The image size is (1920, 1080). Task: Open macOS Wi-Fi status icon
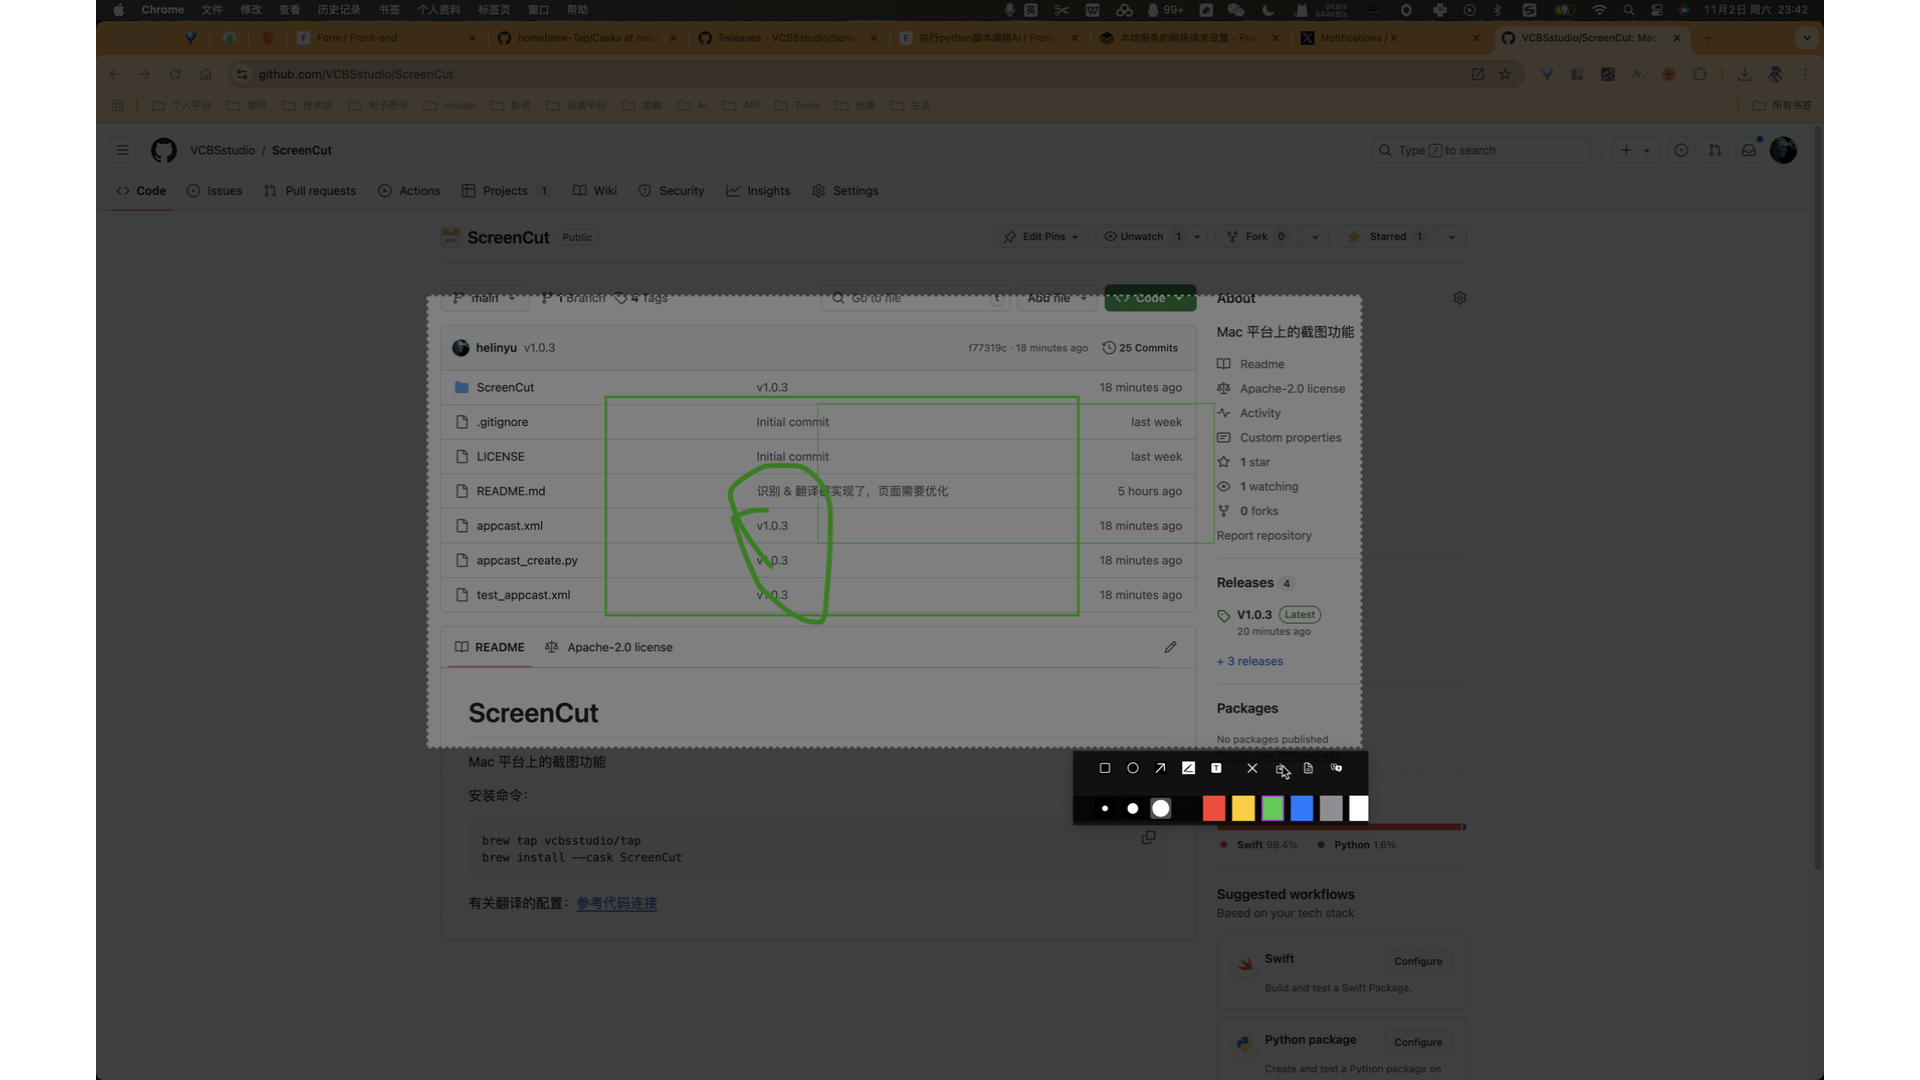coord(1600,10)
